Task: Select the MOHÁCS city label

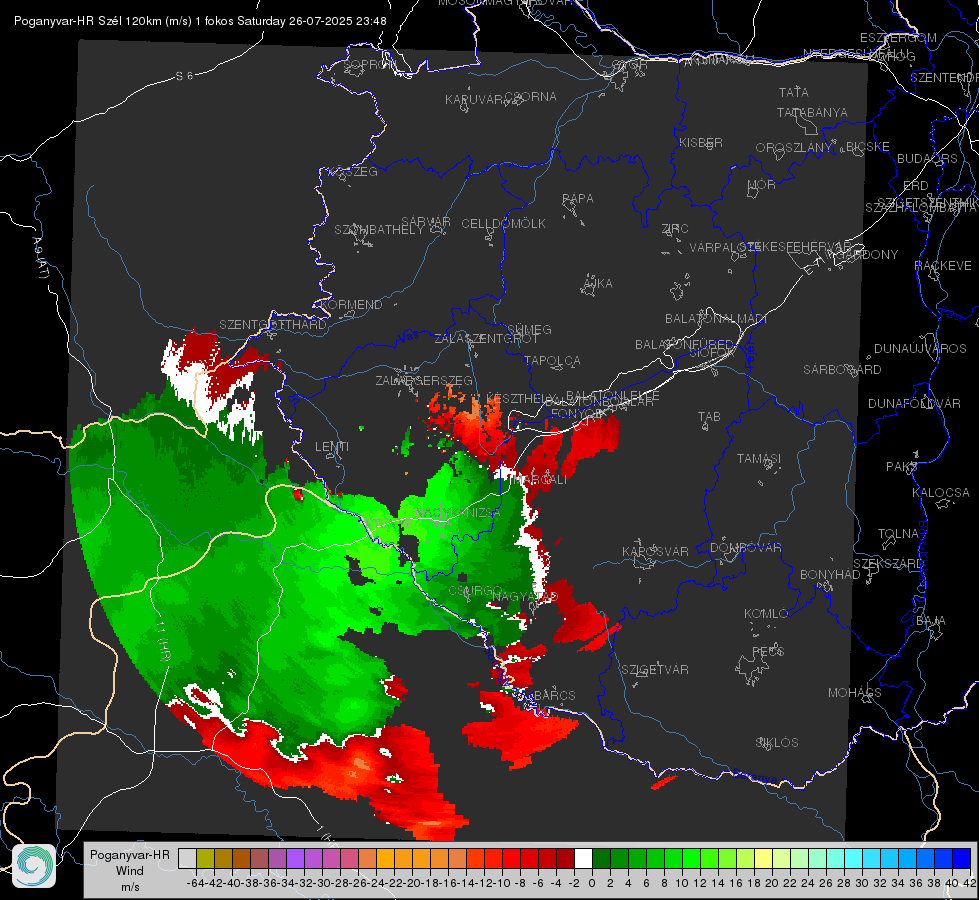Action: (x=855, y=693)
